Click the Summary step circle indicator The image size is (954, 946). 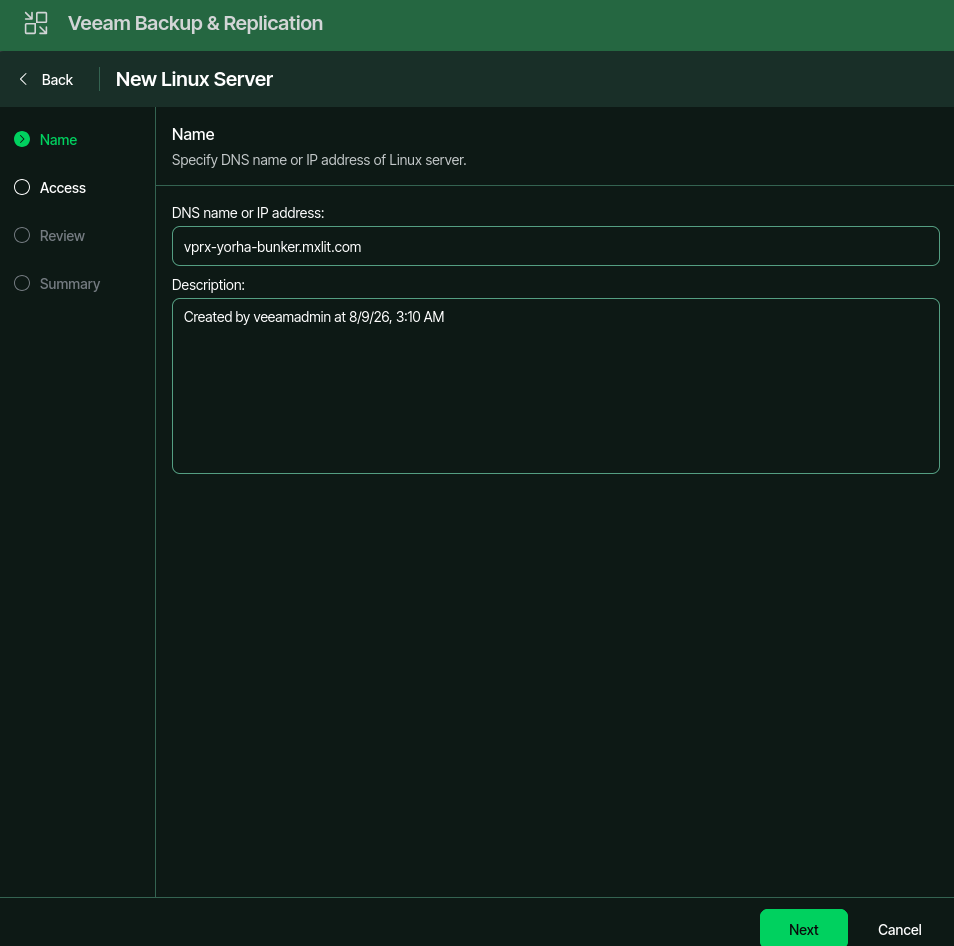pos(22,283)
